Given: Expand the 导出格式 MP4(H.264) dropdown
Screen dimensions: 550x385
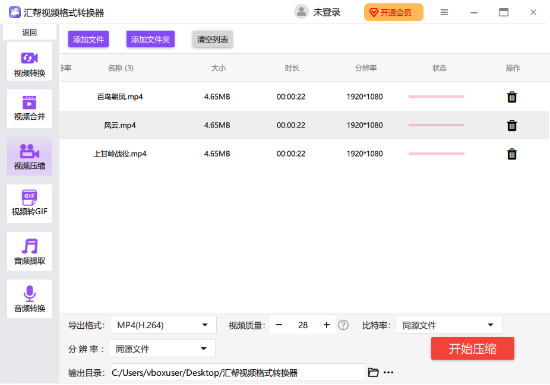Looking at the screenshot, I should [163, 325].
